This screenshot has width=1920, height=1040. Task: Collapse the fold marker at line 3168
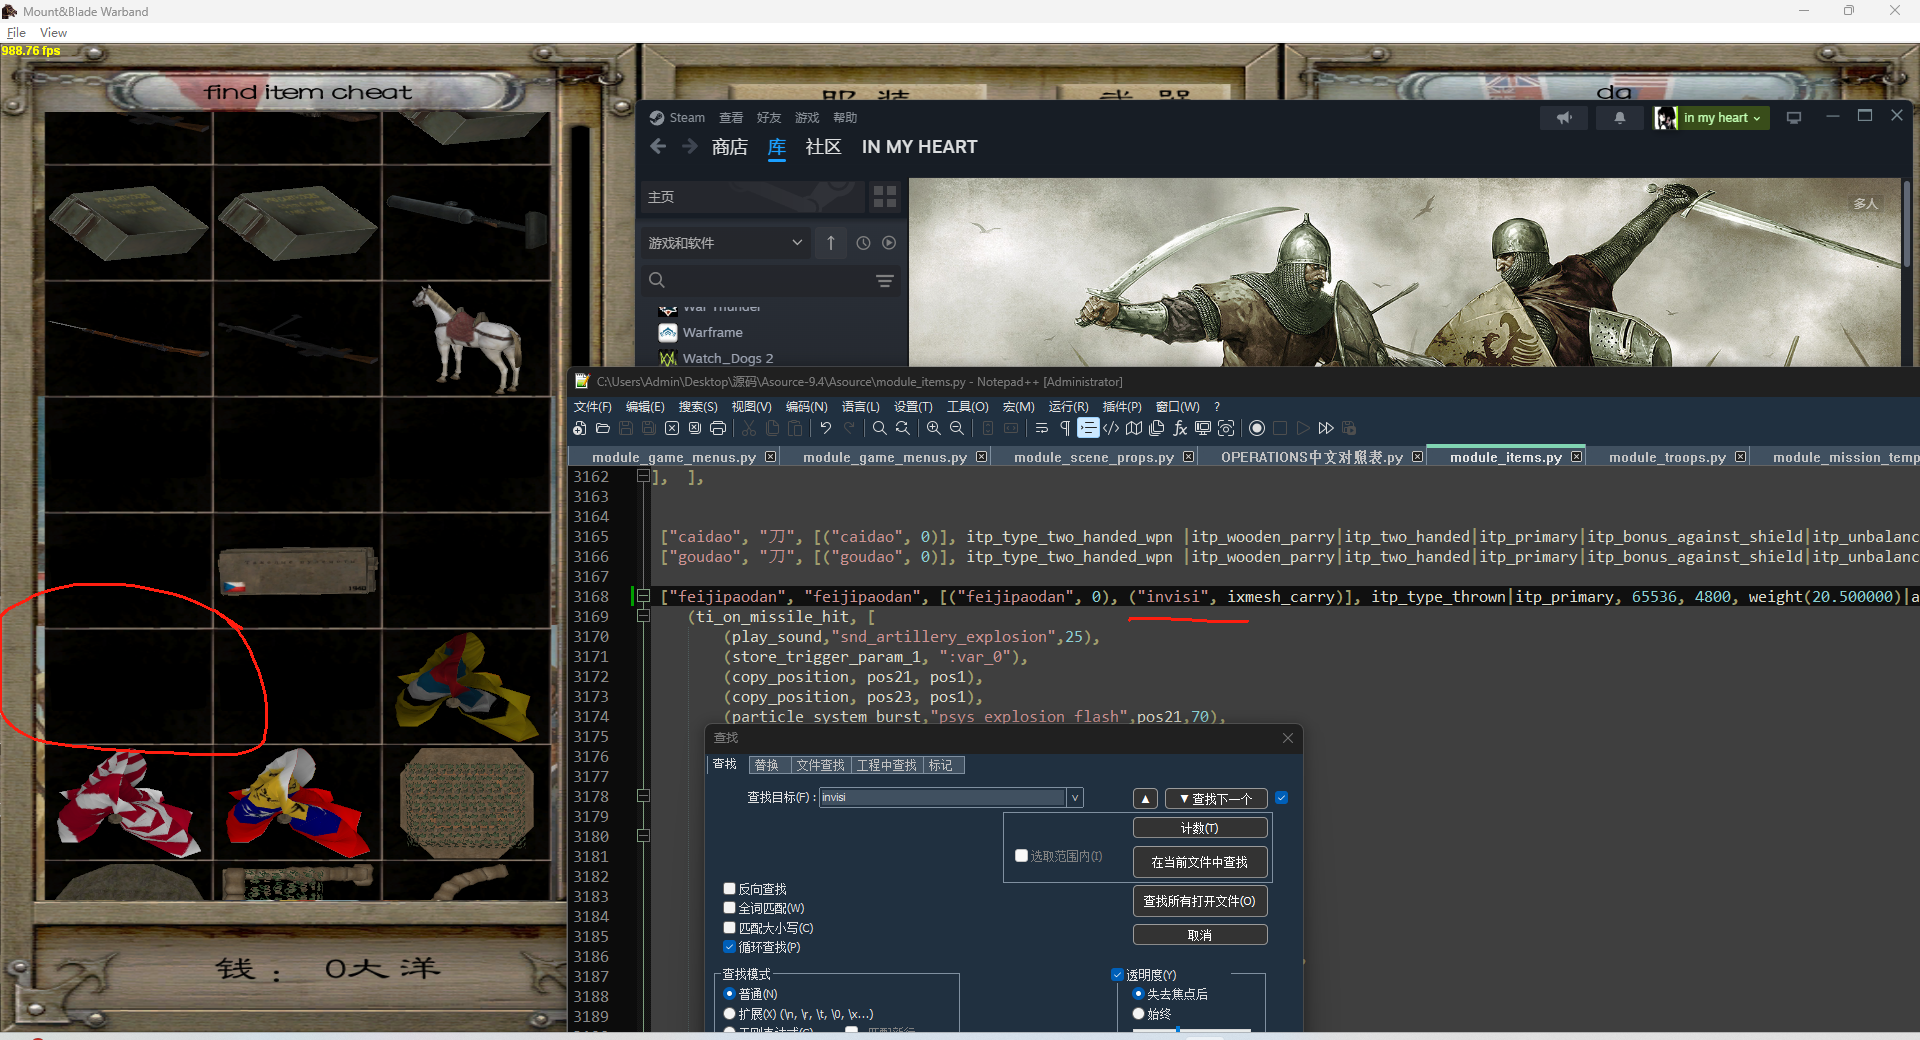pos(643,597)
